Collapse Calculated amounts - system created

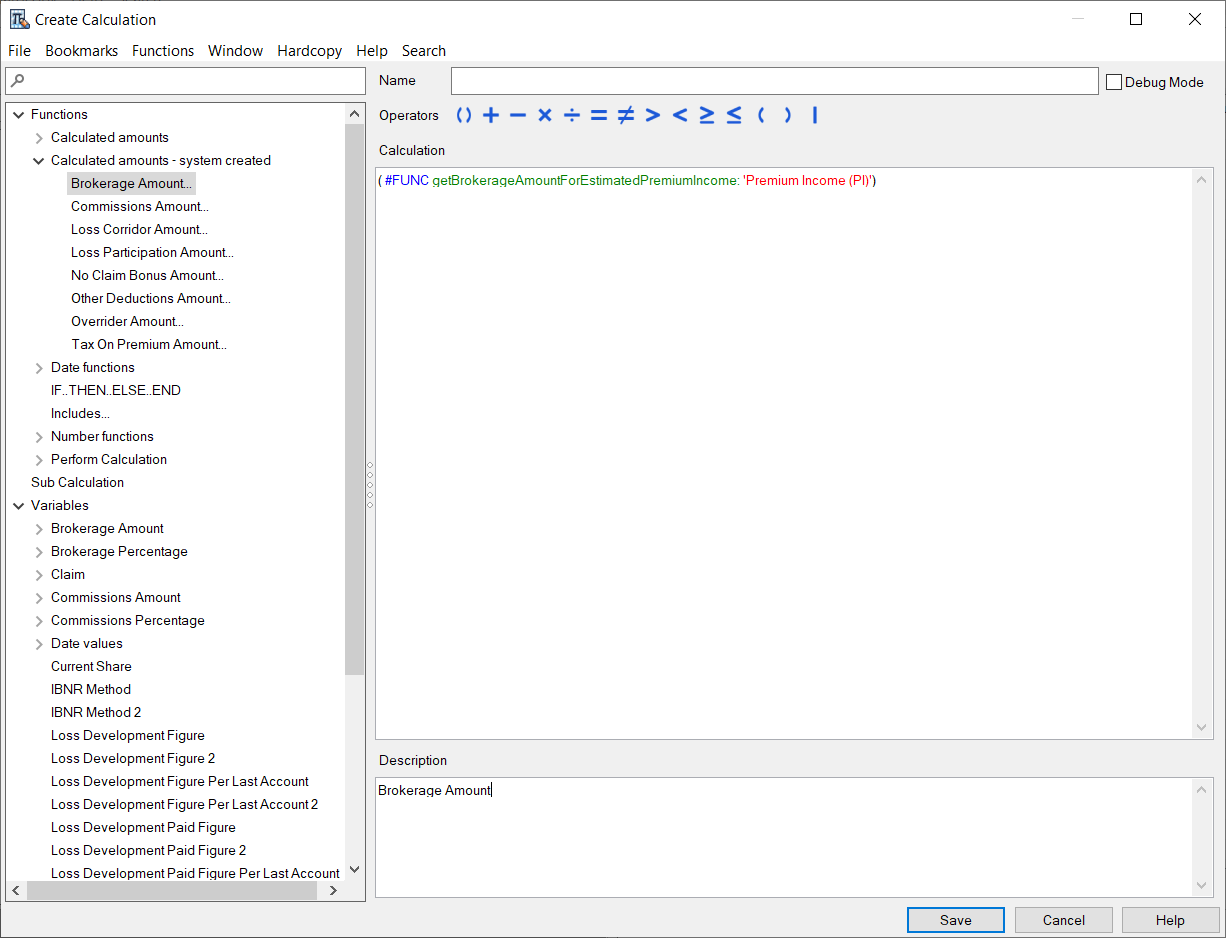pyautogui.click(x=39, y=161)
